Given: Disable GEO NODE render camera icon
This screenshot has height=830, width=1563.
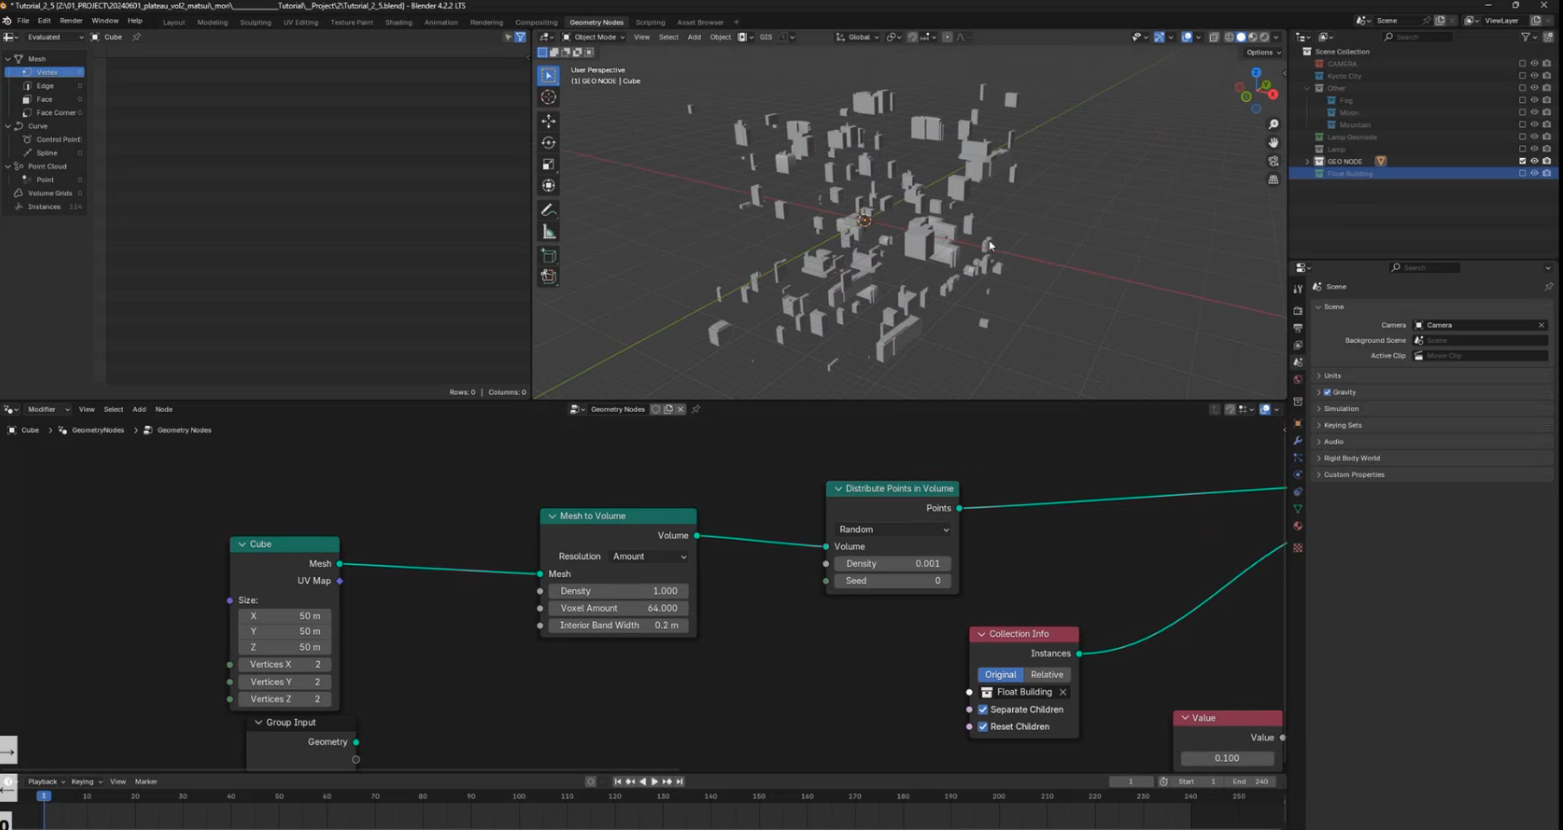Looking at the screenshot, I should 1547,161.
